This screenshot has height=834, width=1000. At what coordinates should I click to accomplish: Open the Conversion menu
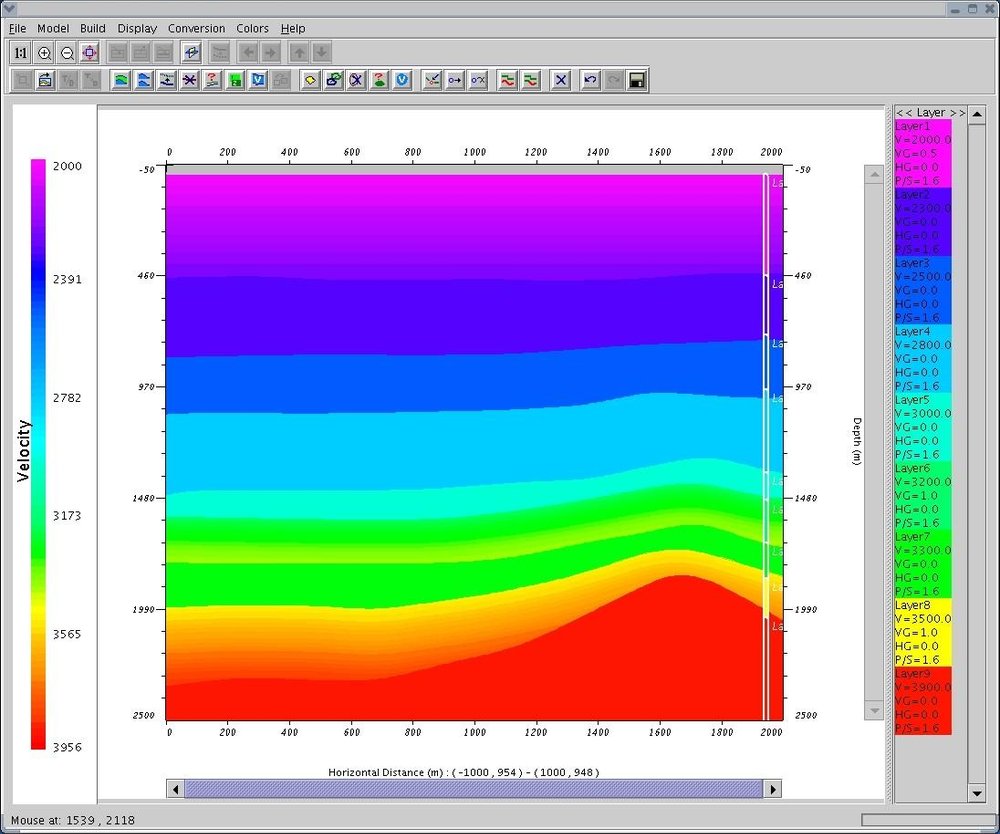[196, 28]
